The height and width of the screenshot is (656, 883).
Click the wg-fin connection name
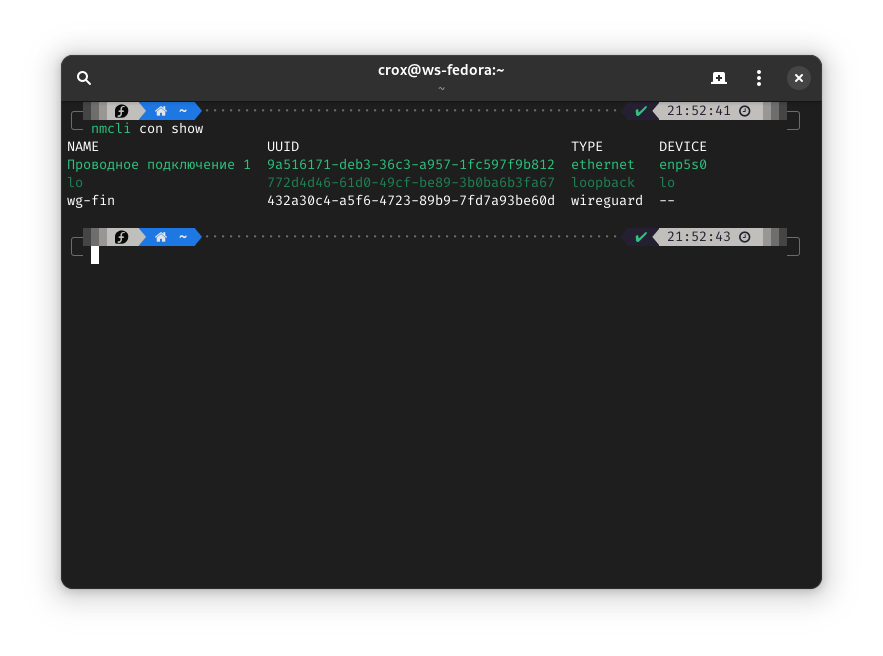point(91,201)
